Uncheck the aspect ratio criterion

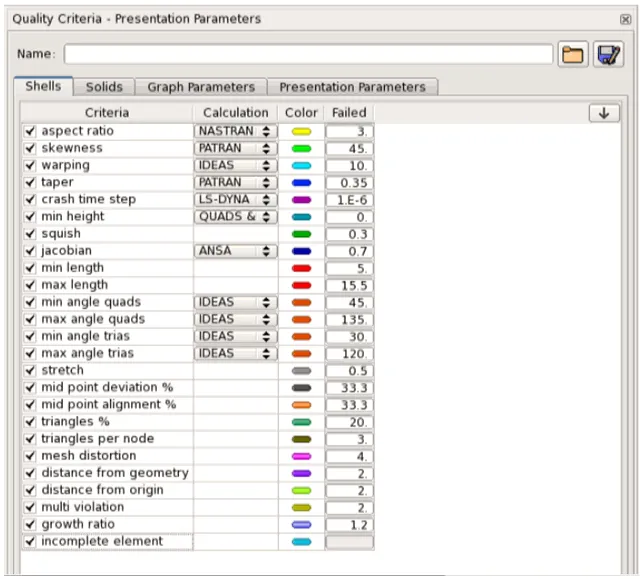[x=30, y=131]
